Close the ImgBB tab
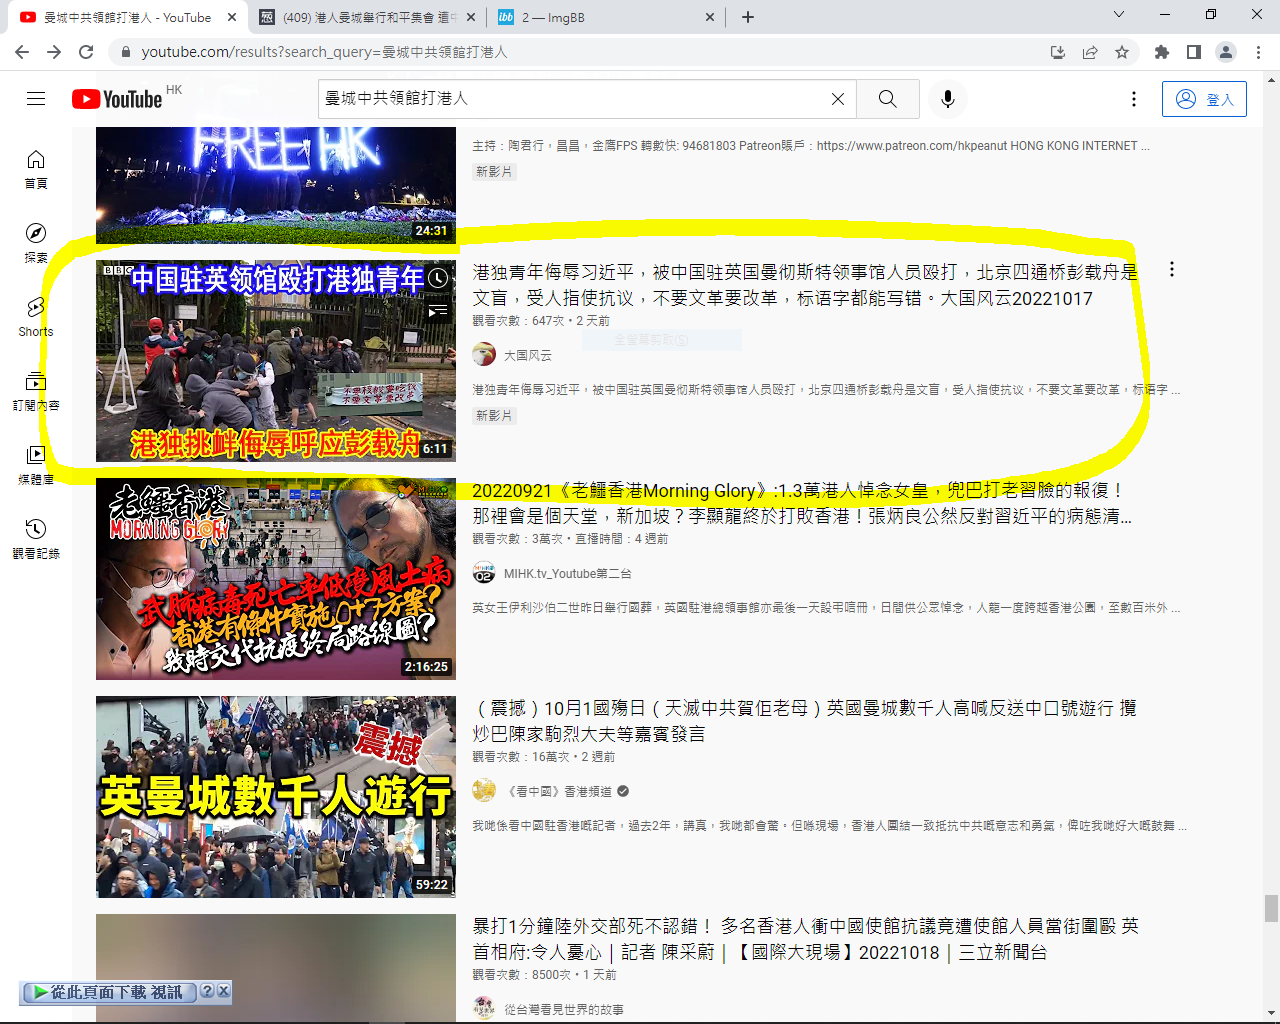 pos(710,17)
